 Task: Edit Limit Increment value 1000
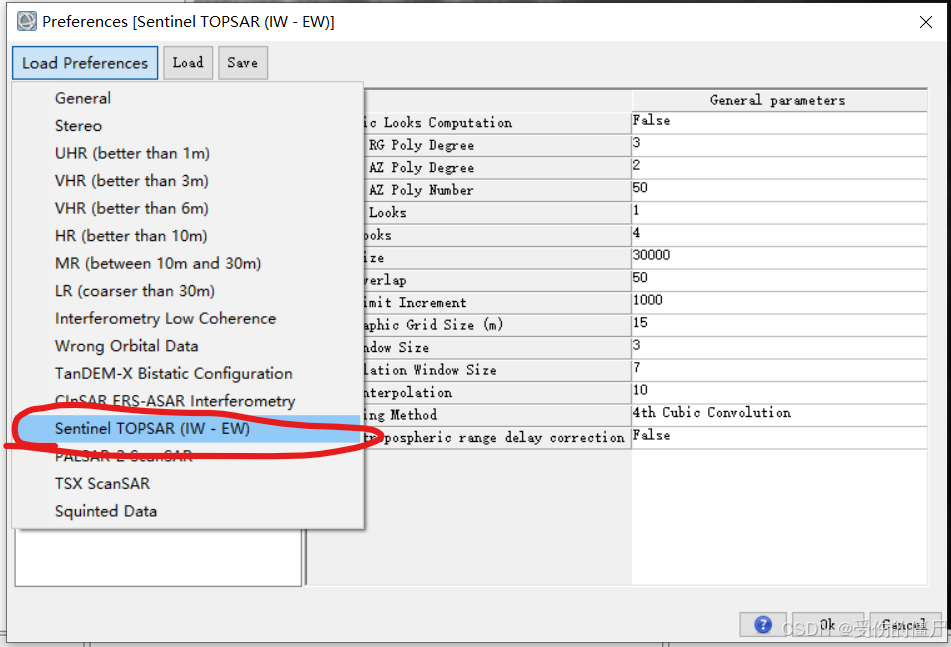779,301
